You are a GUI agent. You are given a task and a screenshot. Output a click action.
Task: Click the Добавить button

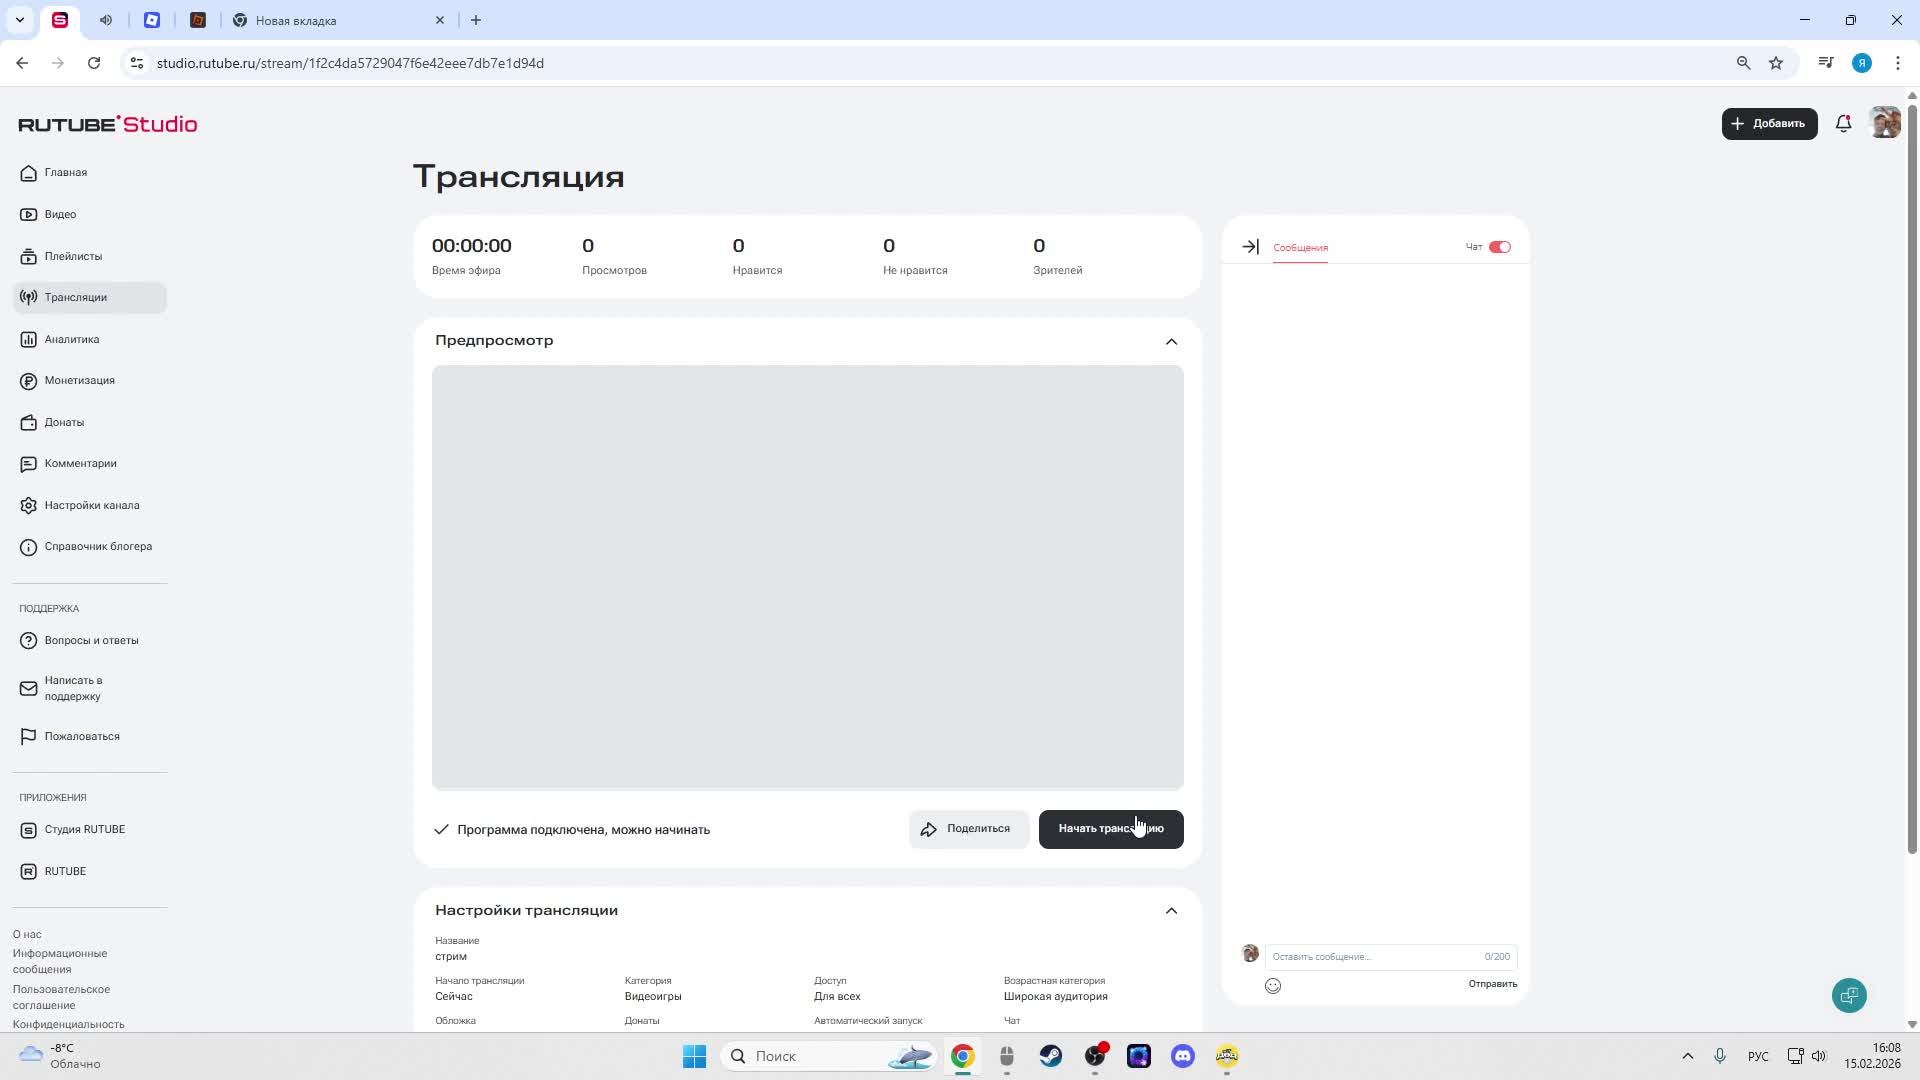coord(1769,123)
